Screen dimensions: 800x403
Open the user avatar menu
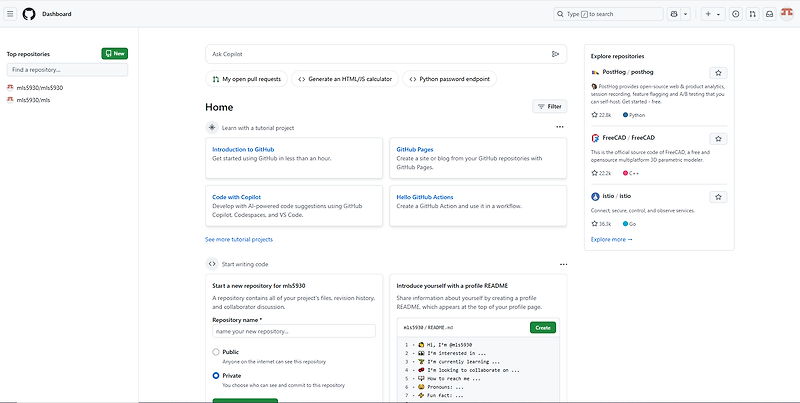tap(787, 14)
